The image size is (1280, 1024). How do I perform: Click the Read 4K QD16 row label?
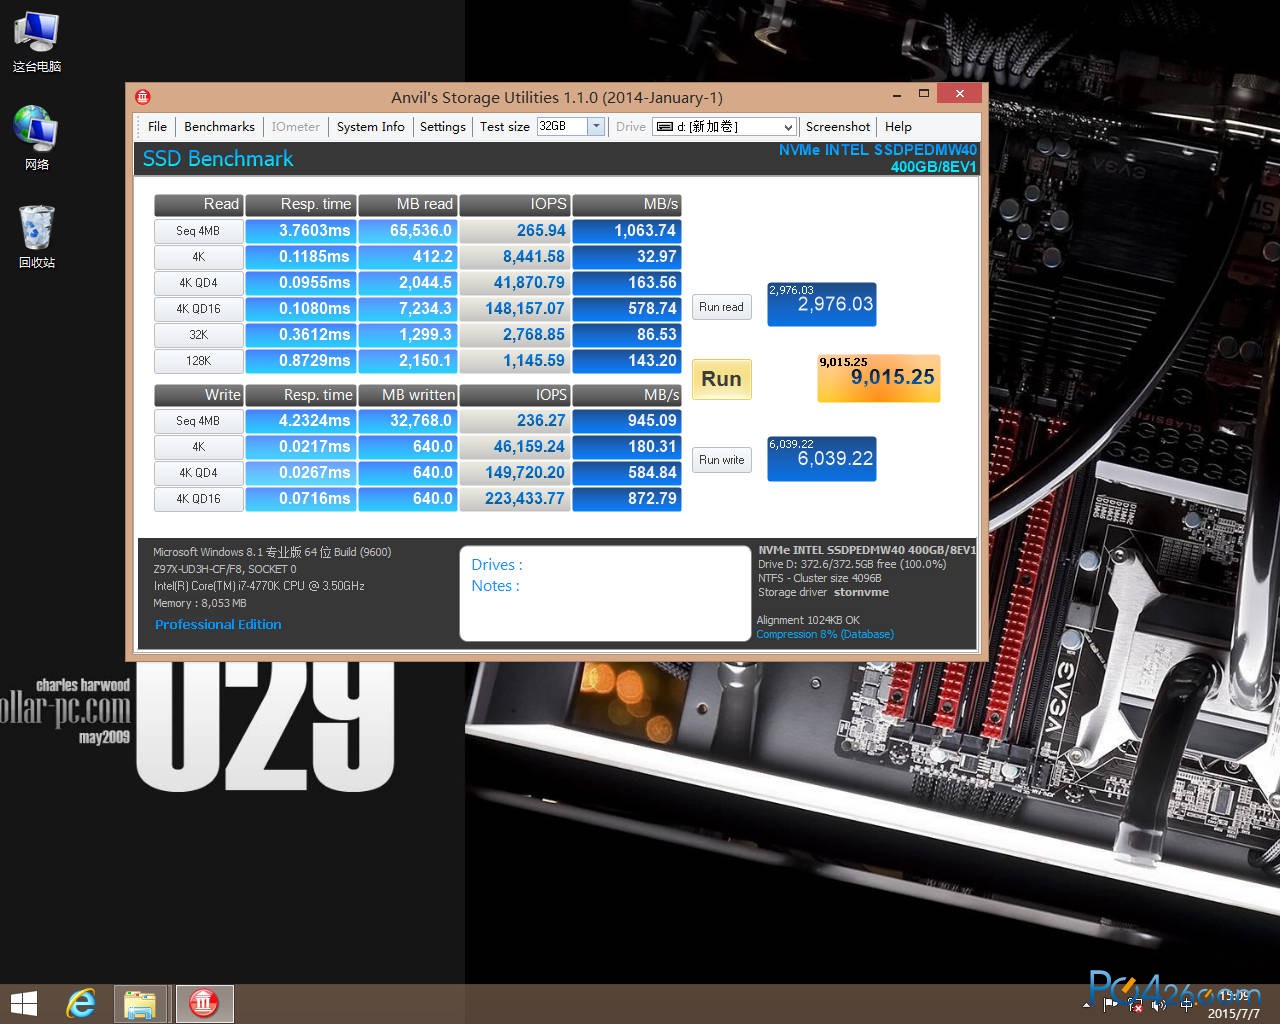coord(198,309)
